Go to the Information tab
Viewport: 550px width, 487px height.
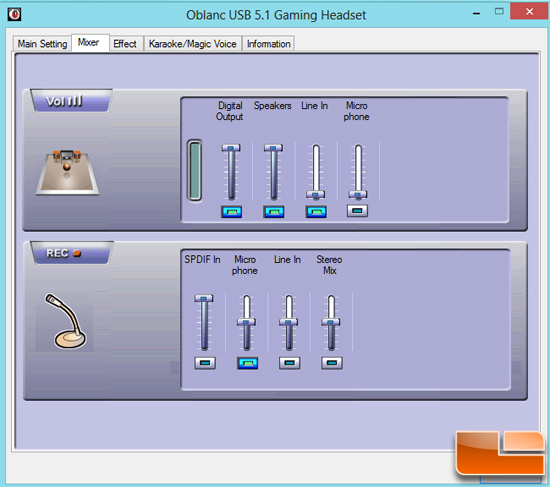268,44
